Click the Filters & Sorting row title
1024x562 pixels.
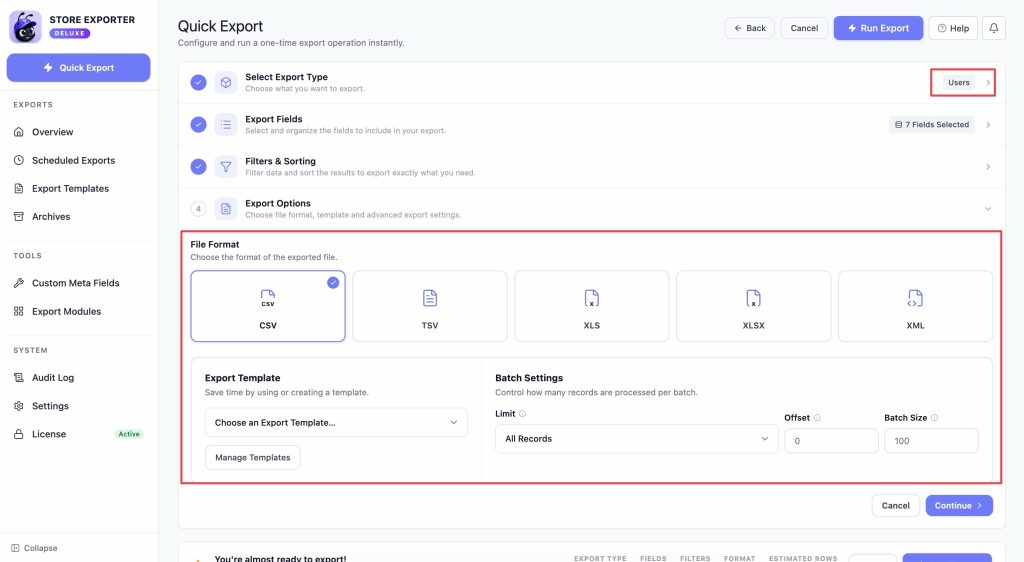(280, 161)
